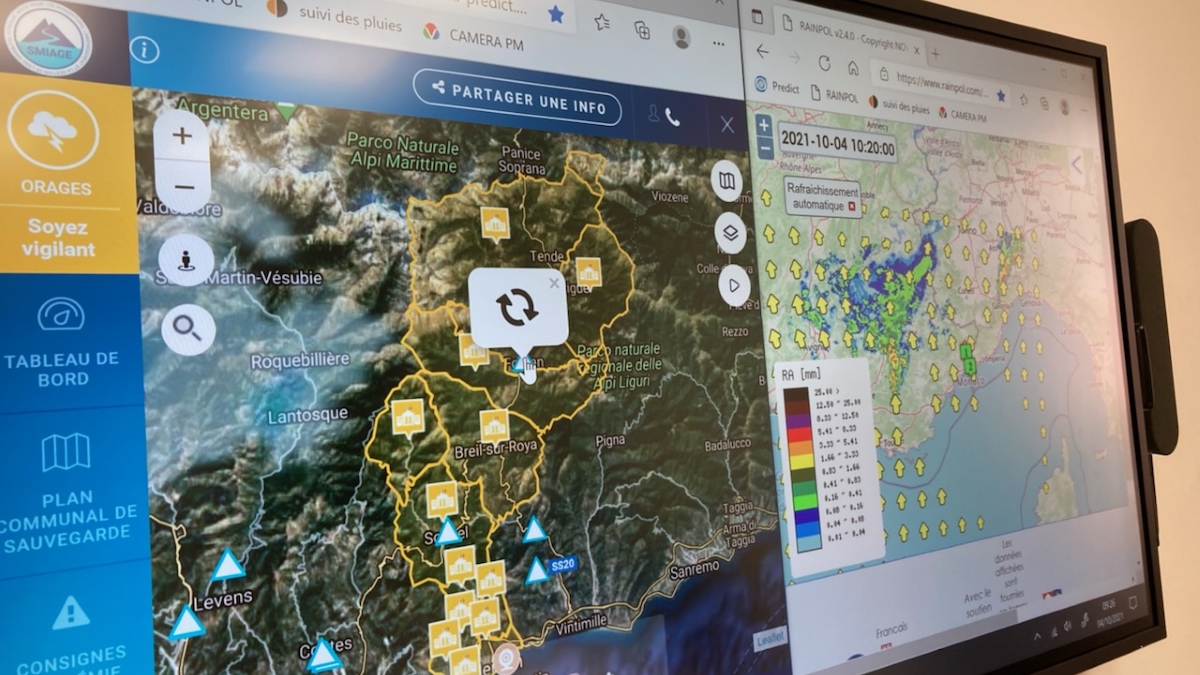Image resolution: width=1200 pixels, height=675 pixels.
Task: Open the info icon beside the logo
Action: (144, 49)
